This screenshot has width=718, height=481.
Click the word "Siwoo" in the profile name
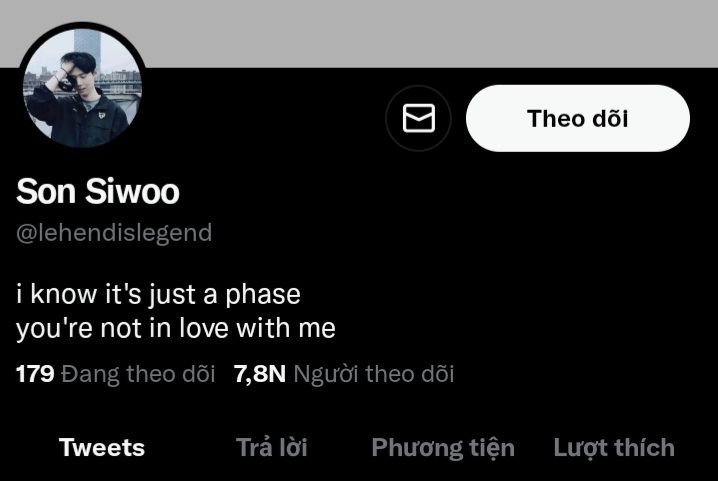[132, 191]
